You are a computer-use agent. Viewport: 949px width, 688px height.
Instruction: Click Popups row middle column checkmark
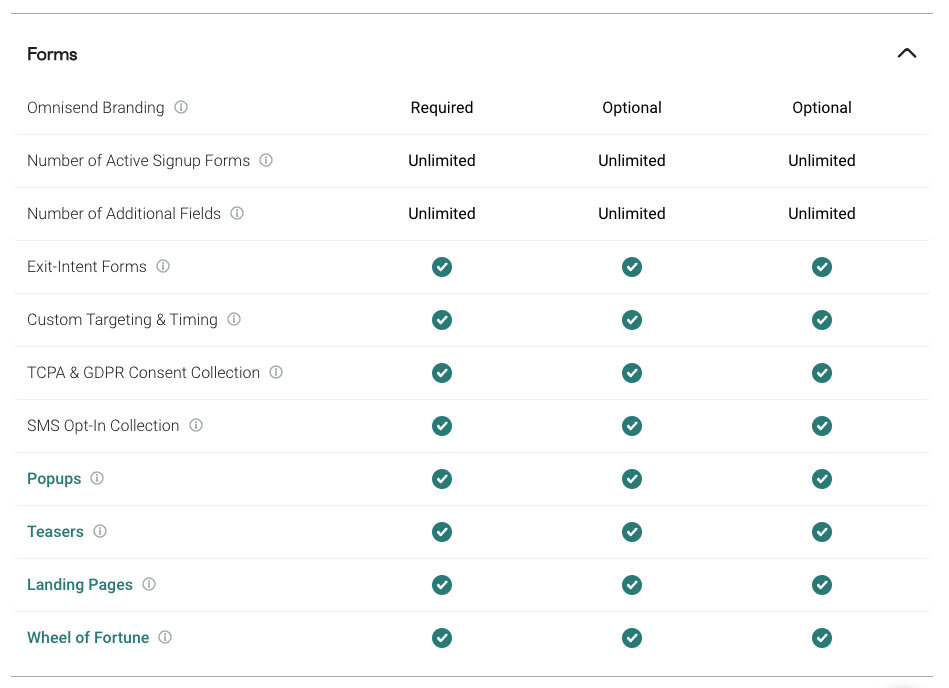coord(632,479)
